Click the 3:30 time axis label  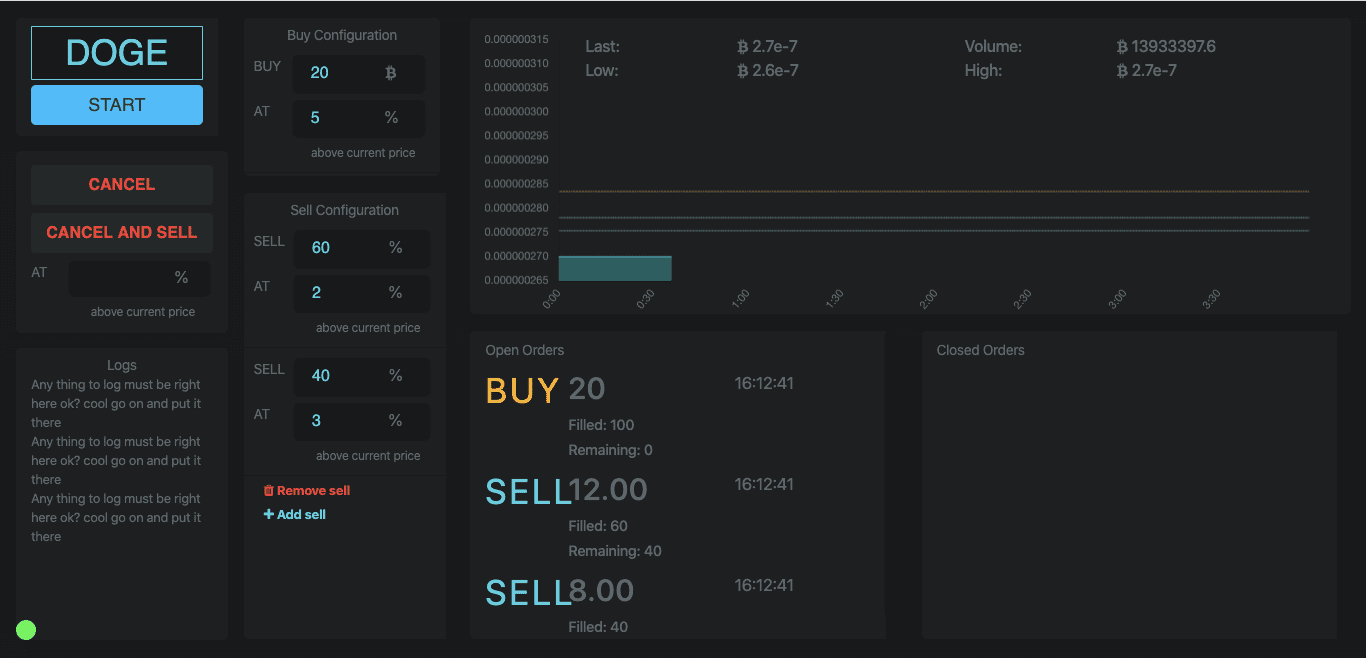pos(1211,298)
